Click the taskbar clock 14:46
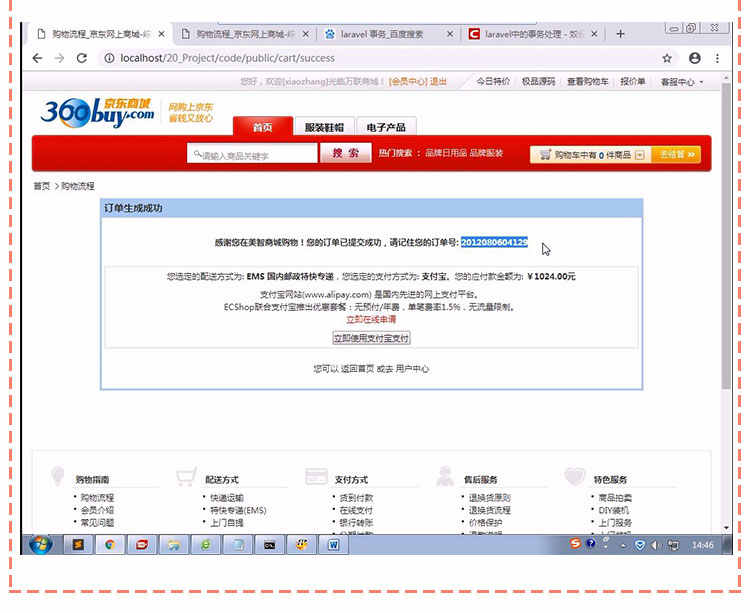The height and width of the screenshot is (613, 750). tap(702, 545)
